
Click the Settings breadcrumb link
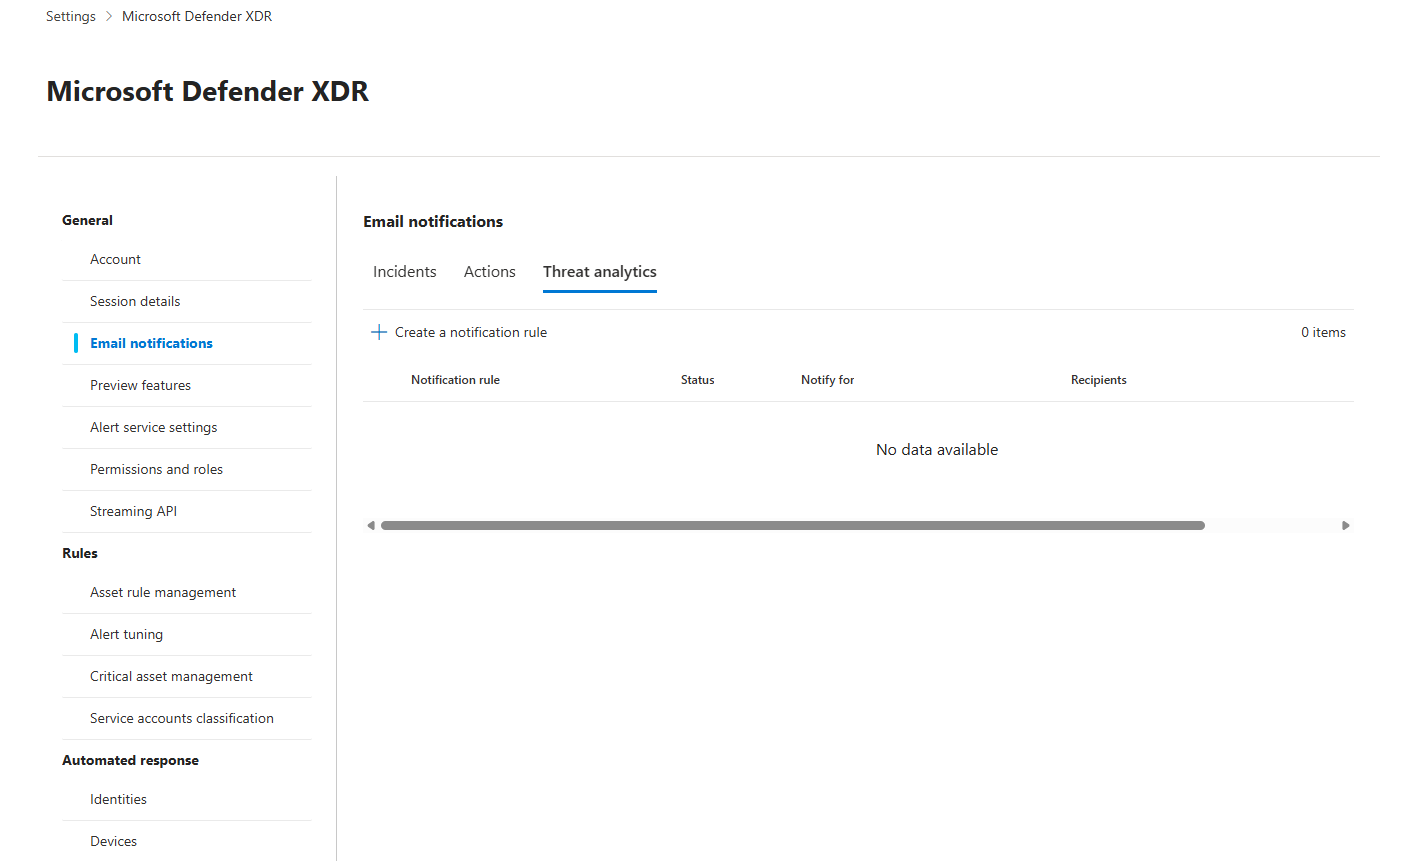tap(71, 16)
